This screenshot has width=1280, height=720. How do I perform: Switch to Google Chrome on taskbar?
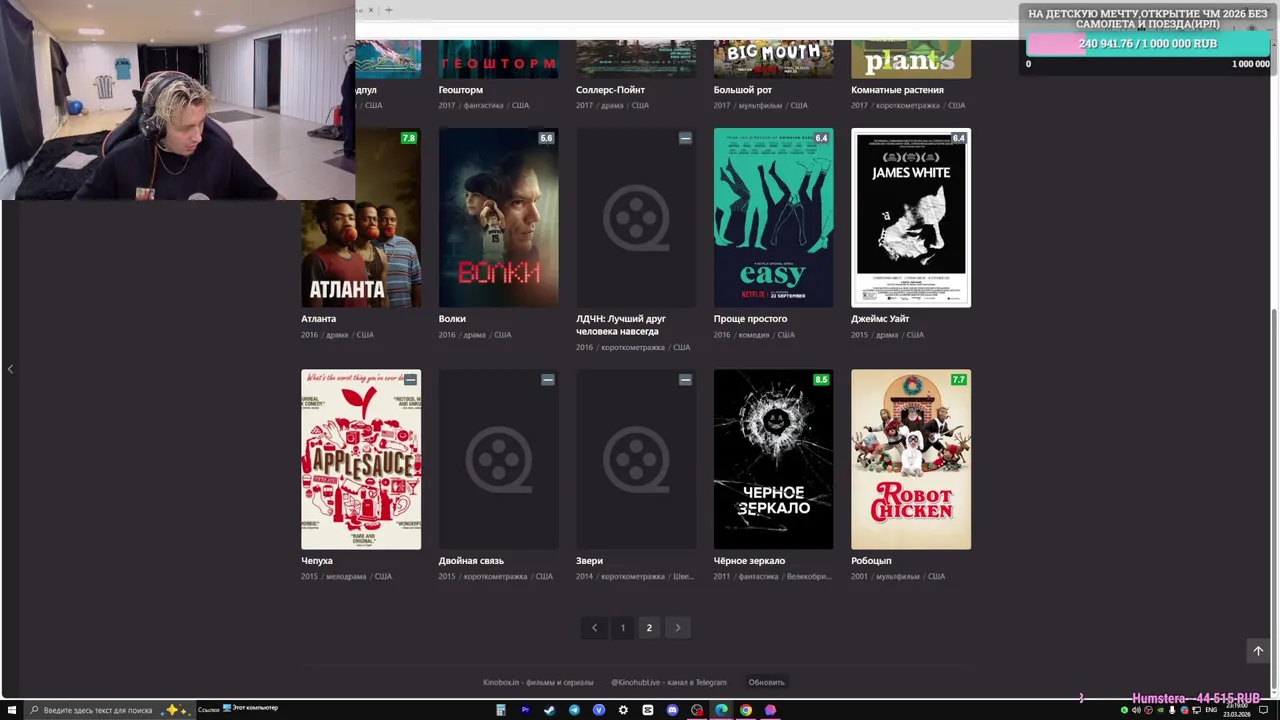[746, 710]
